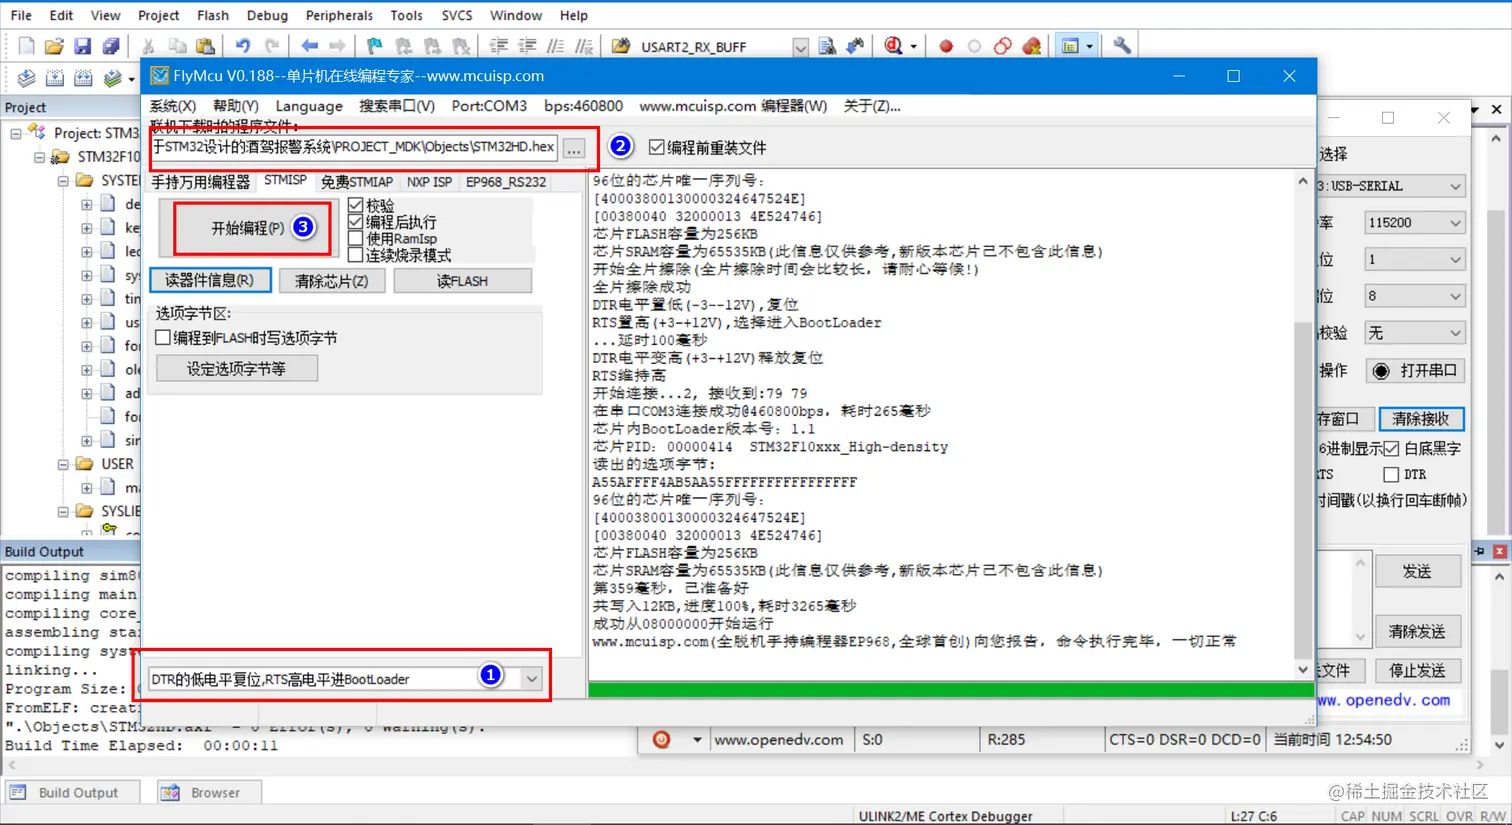
Task: Click the Window layout icon in toolbar
Action: [1070, 46]
